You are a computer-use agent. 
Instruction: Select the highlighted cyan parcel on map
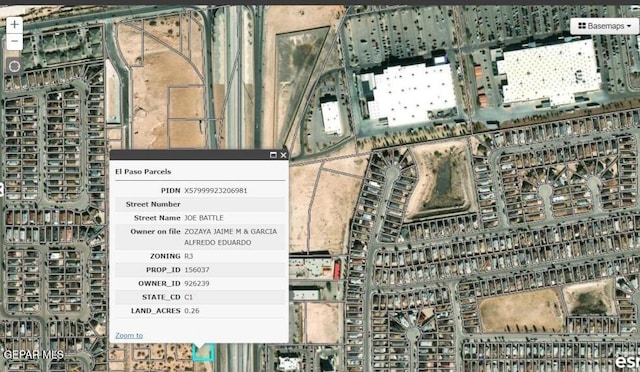pos(203,353)
